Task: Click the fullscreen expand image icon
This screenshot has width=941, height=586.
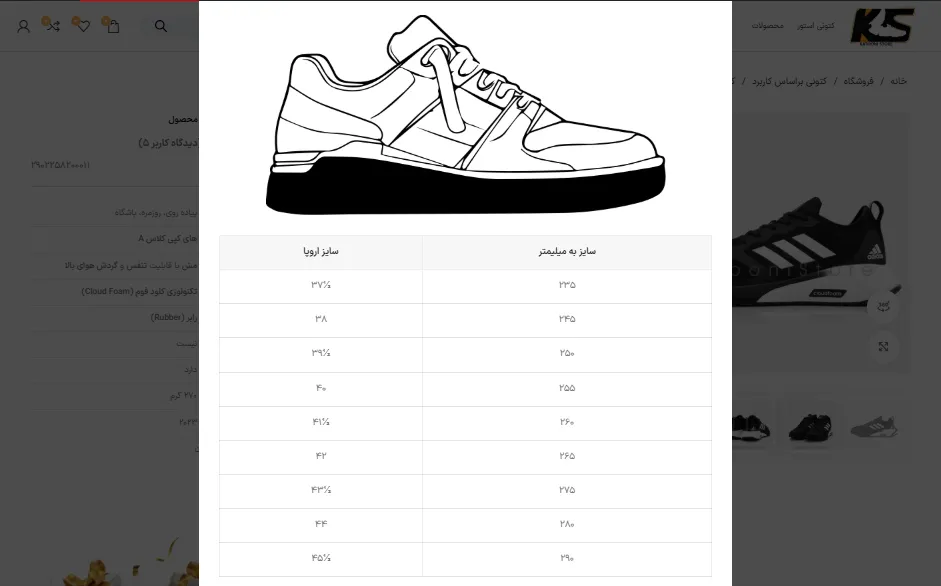Action: tap(883, 346)
